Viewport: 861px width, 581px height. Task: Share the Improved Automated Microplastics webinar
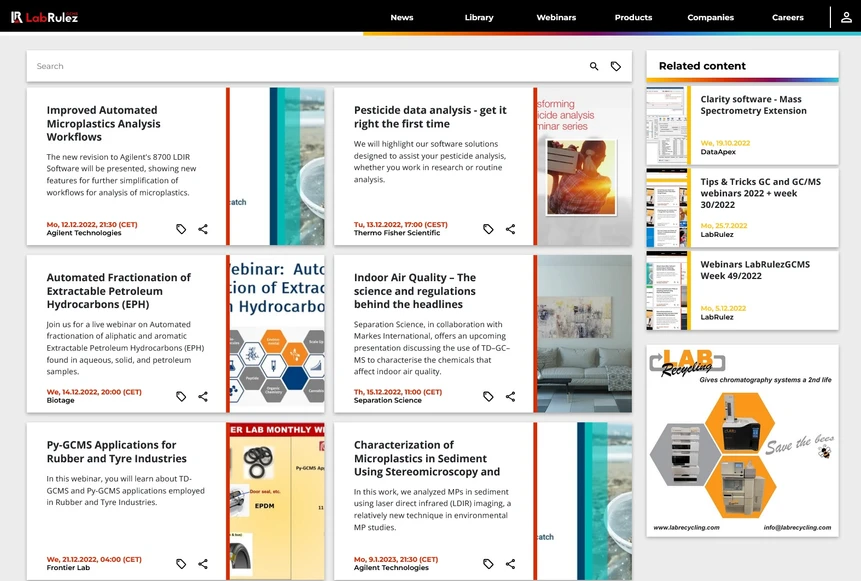[x=203, y=229]
